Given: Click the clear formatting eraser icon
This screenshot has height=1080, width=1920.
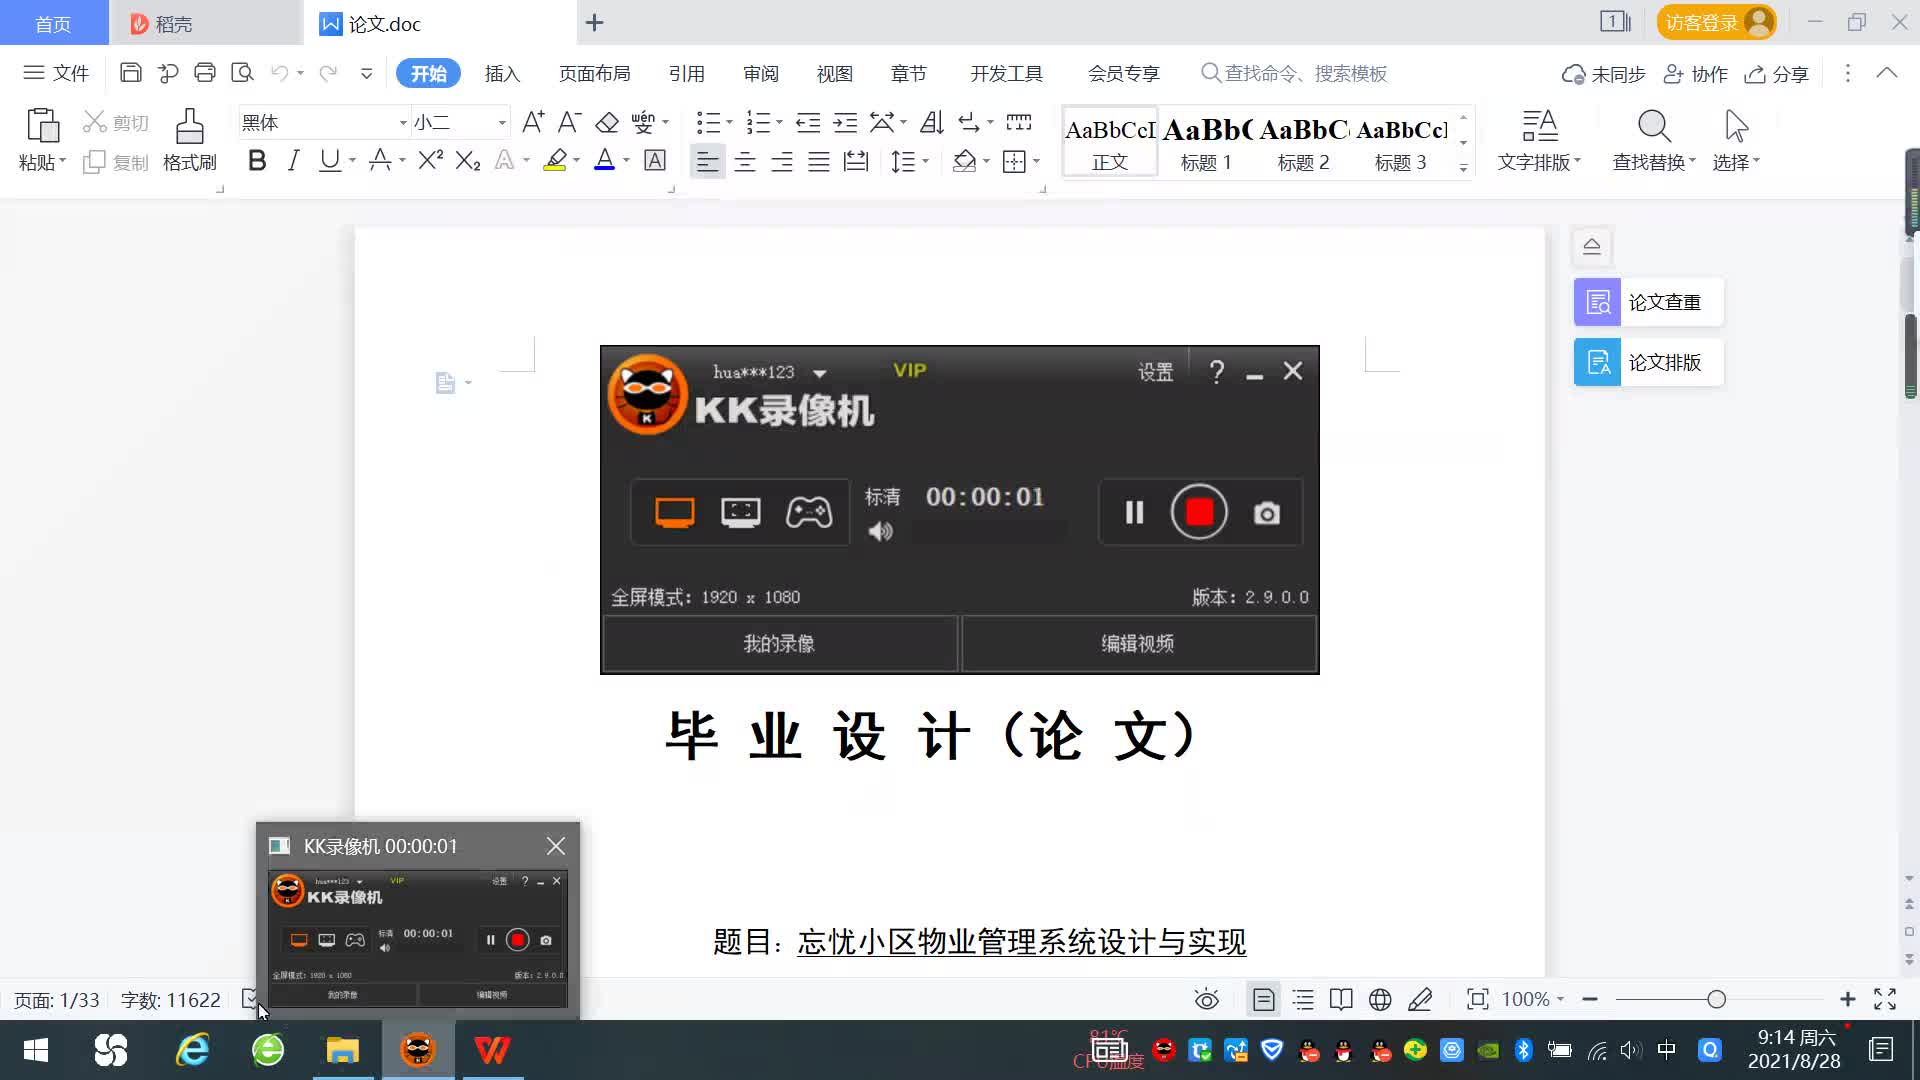Looking at the screenshot, I should click(x=607, y=123).
